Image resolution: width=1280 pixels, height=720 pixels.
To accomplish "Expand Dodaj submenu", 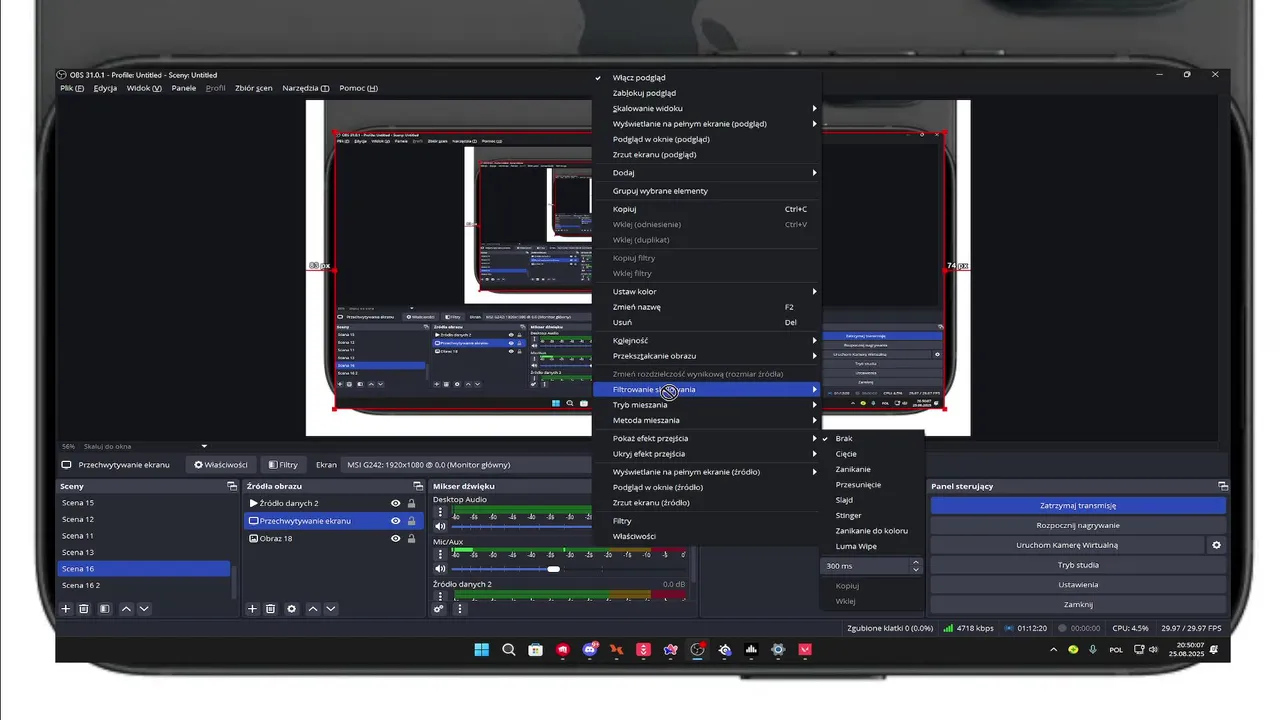I will 706,173.
